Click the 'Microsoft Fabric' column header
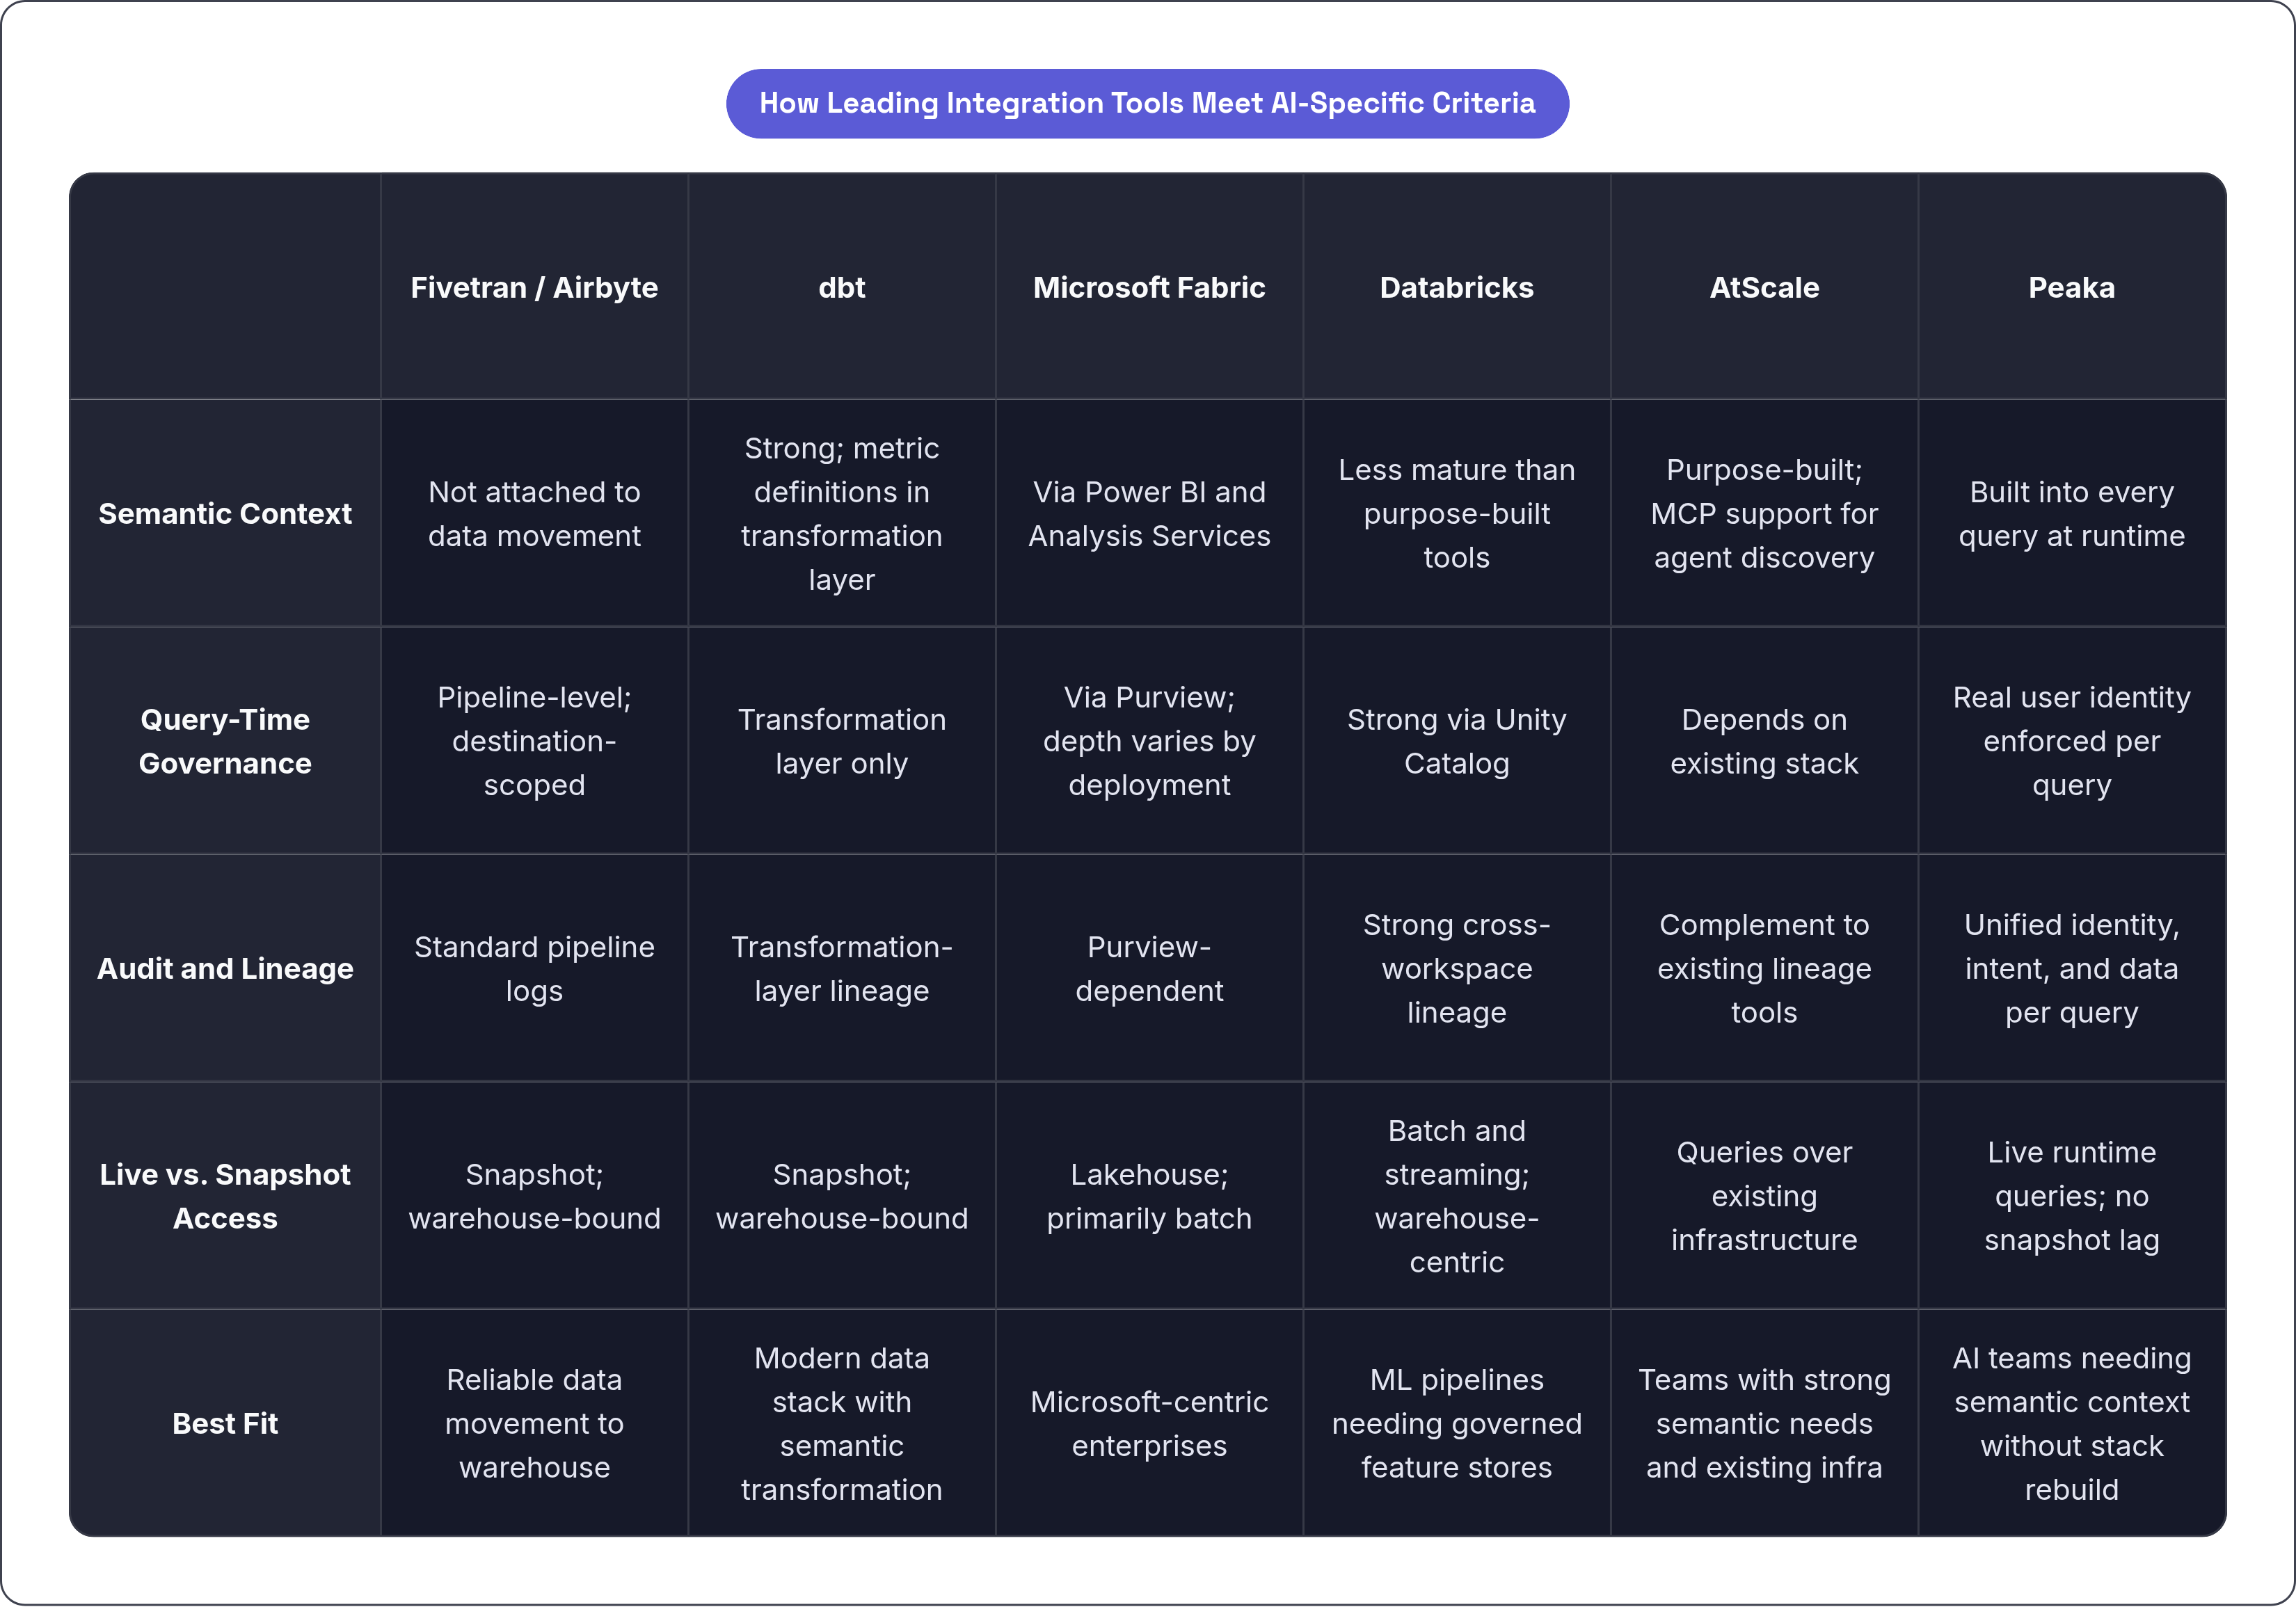The width and height of the screenshot is (2296, 1607). pyautogui.click(x=1149, y=287)
